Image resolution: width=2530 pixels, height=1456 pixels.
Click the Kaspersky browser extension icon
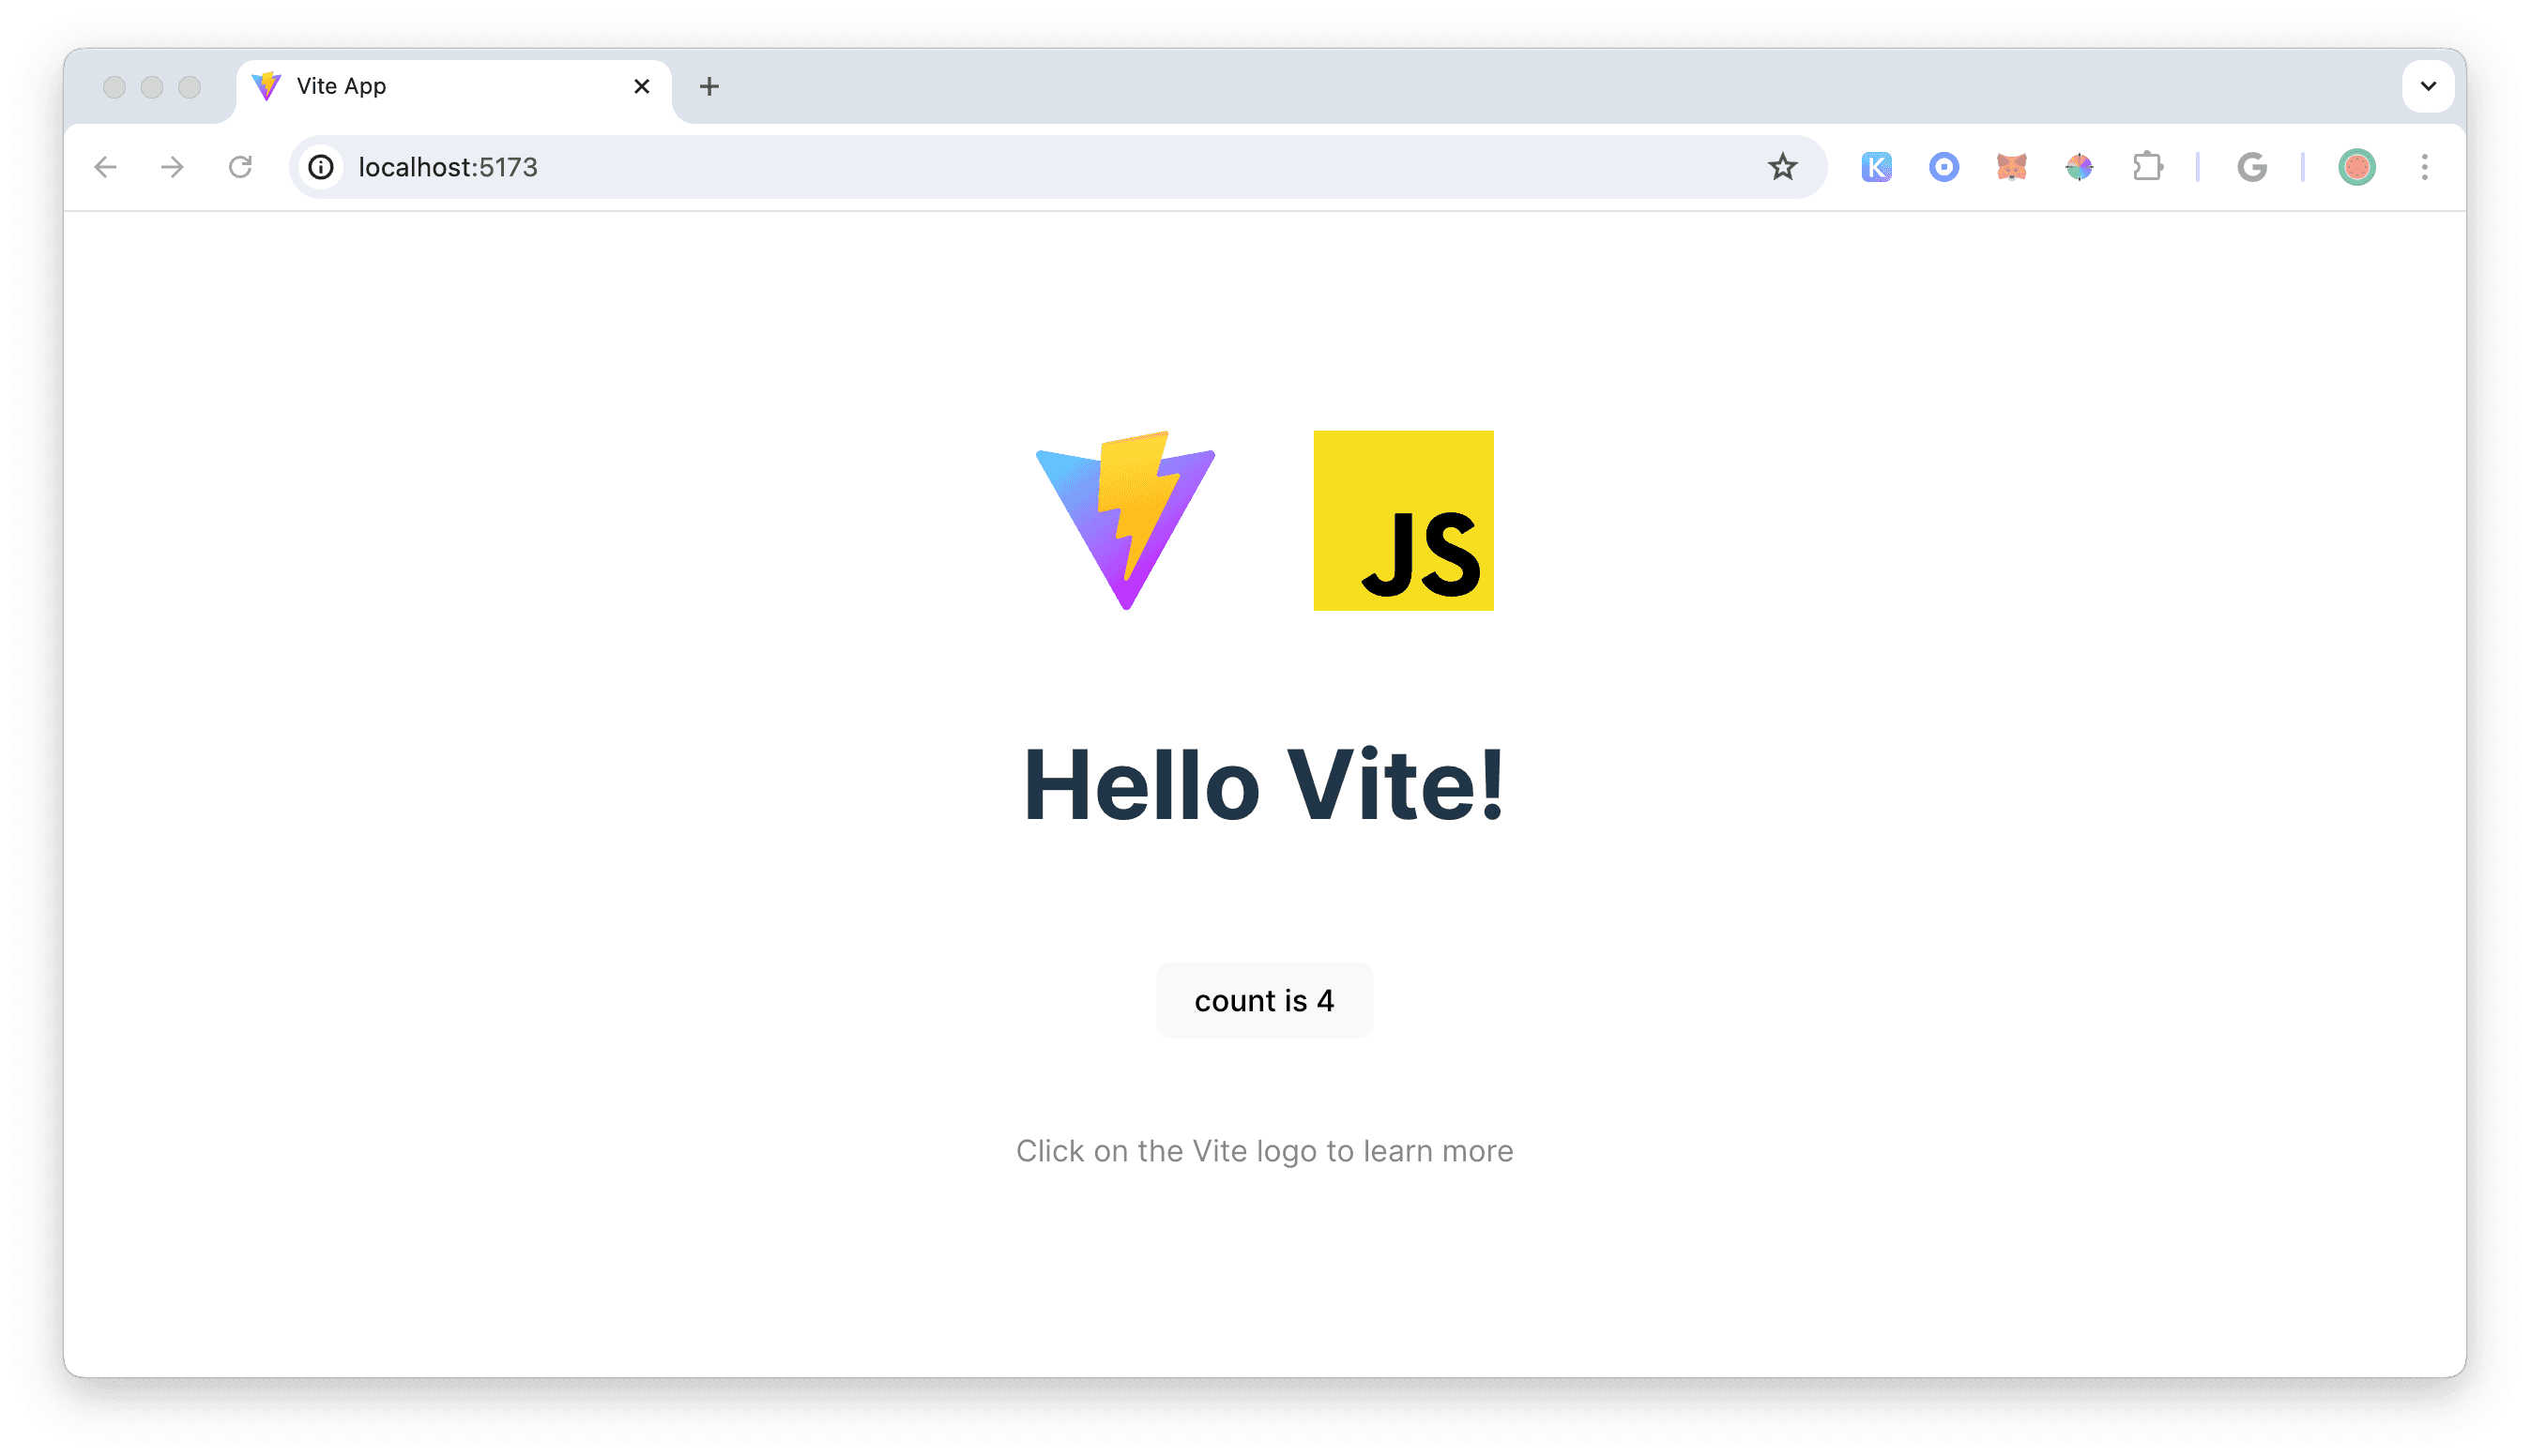click(x=1877, y=167)
